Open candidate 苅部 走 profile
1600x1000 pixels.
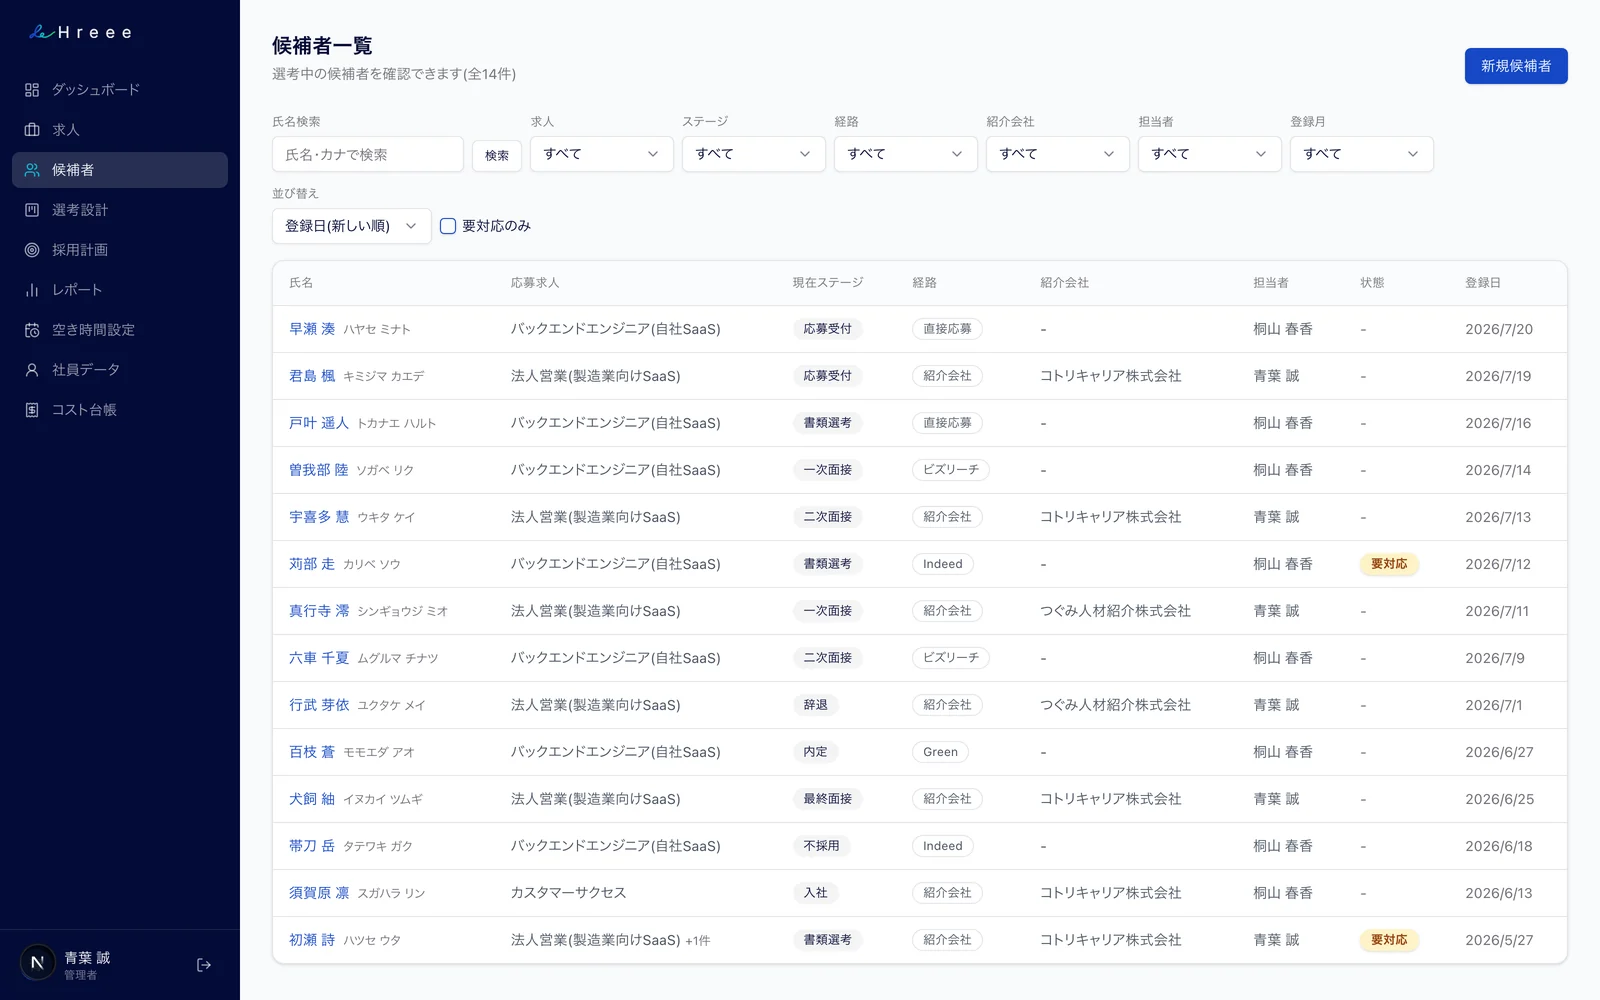tap(312, 564)
